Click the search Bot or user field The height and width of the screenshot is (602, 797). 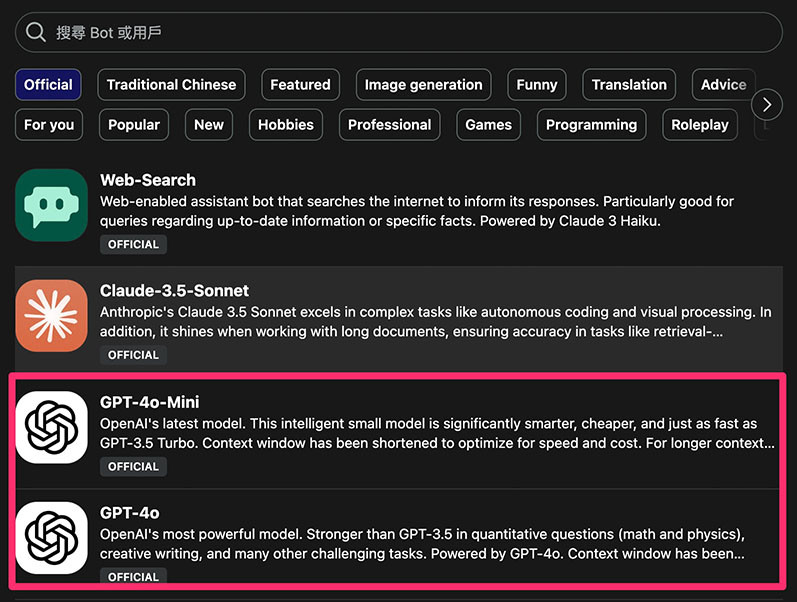pyautogui.click(x=400, y=32)
